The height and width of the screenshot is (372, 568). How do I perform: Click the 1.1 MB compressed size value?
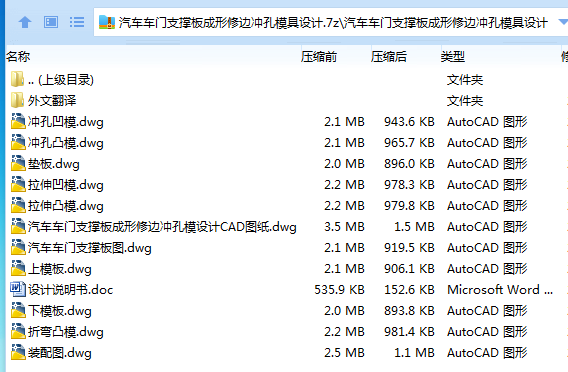click(414, 353)
